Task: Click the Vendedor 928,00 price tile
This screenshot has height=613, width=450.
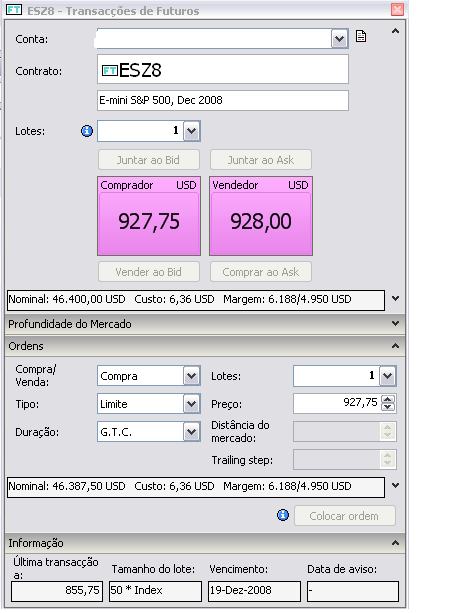Action: (261, 216)
